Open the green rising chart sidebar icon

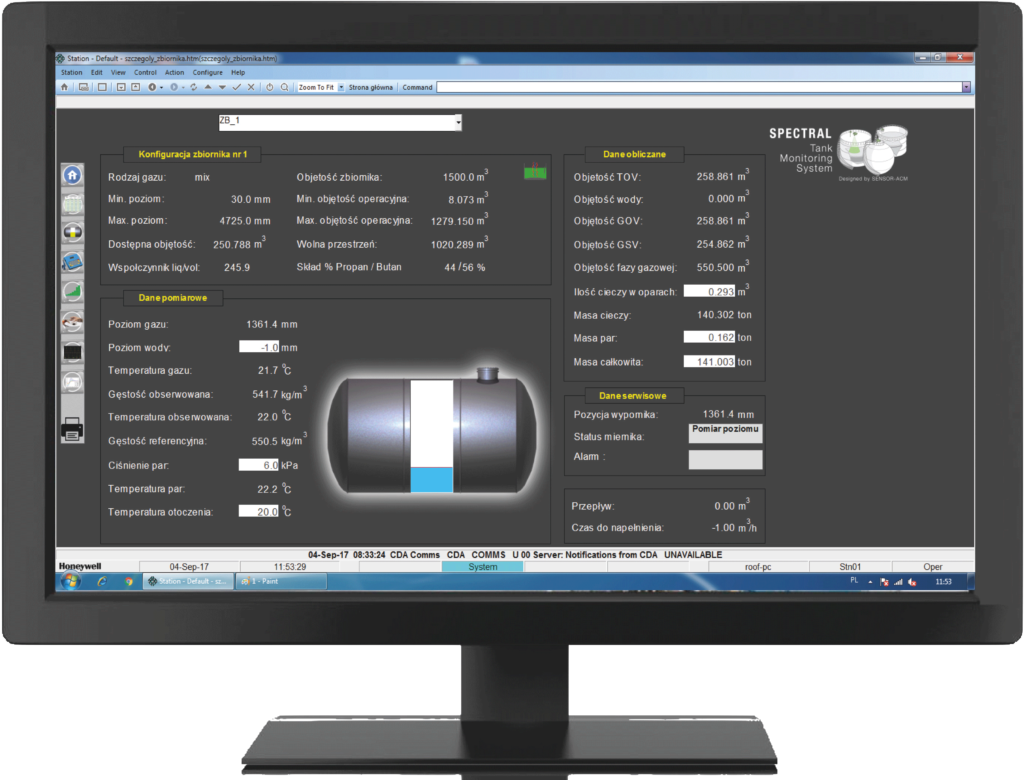72,291
